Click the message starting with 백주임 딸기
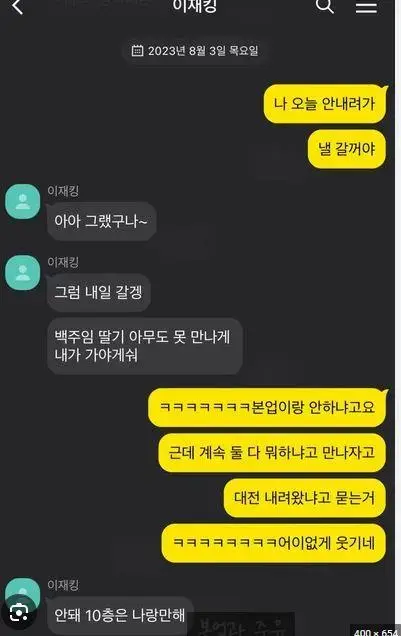 145,346
